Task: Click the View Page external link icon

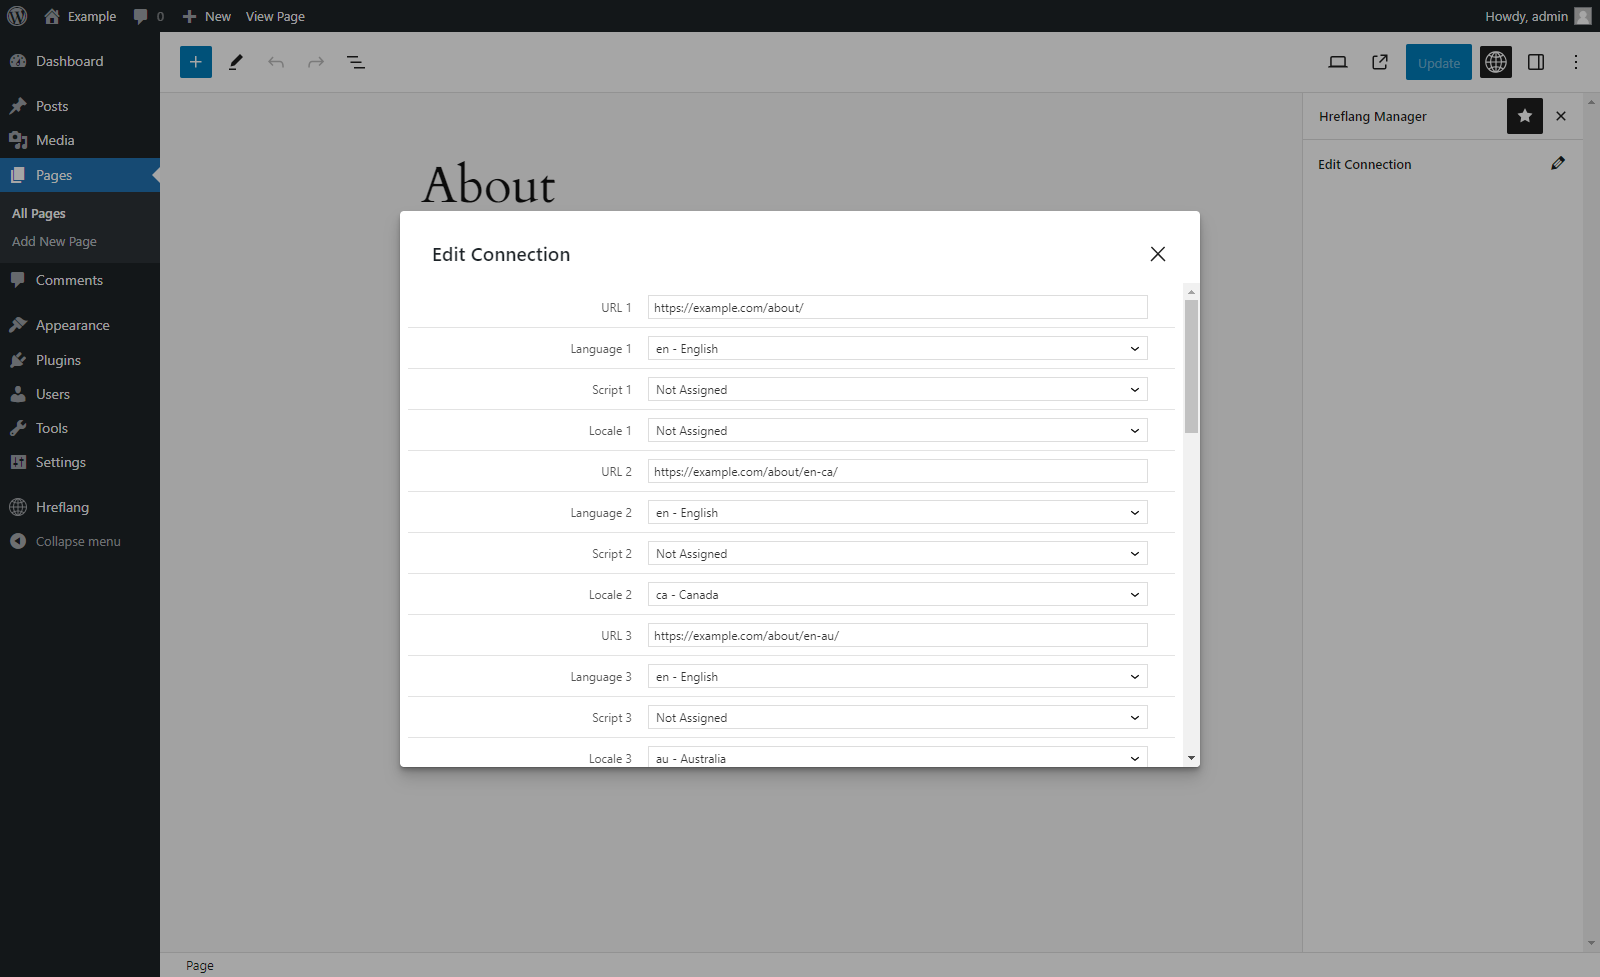Action: tap(1380, 62)
